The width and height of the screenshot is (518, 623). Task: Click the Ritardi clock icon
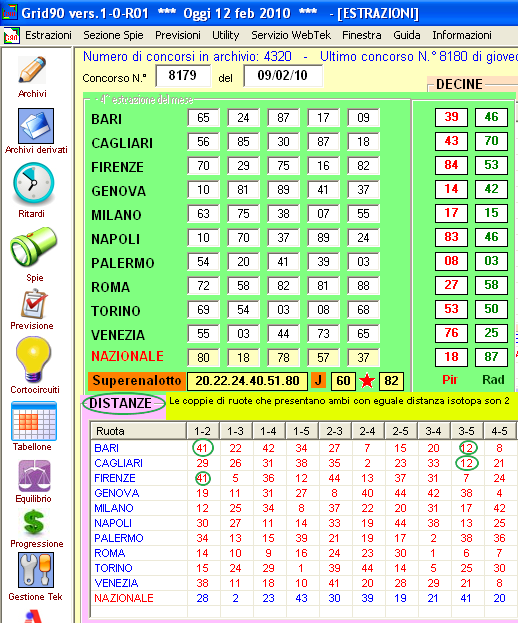click(34, 184)
